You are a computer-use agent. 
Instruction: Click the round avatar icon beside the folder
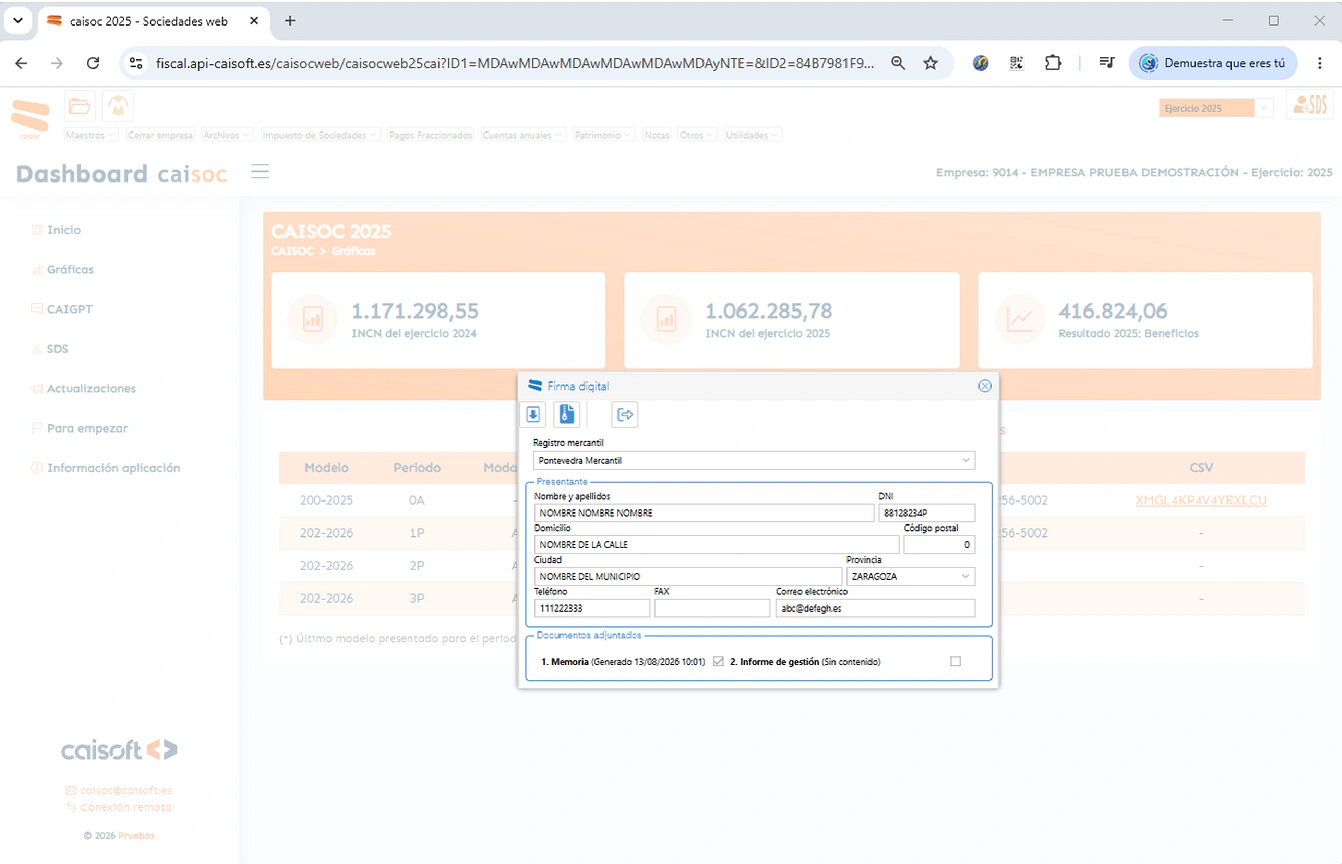(x=119, y=106)
